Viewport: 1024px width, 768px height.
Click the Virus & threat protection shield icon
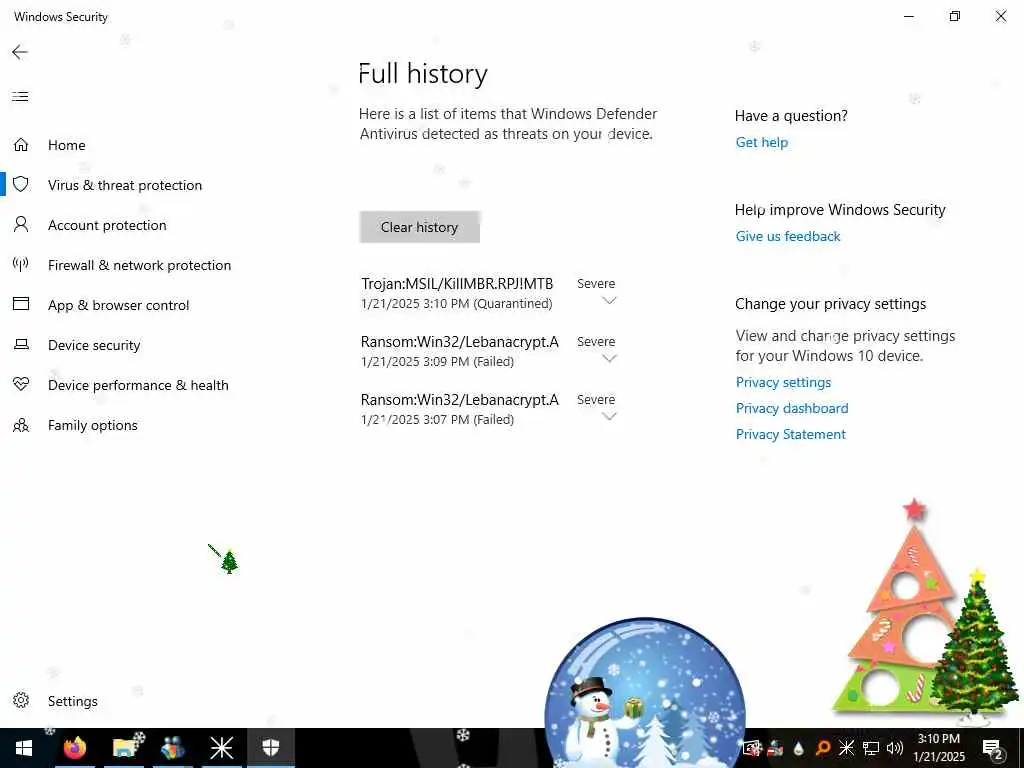(21, 184)
